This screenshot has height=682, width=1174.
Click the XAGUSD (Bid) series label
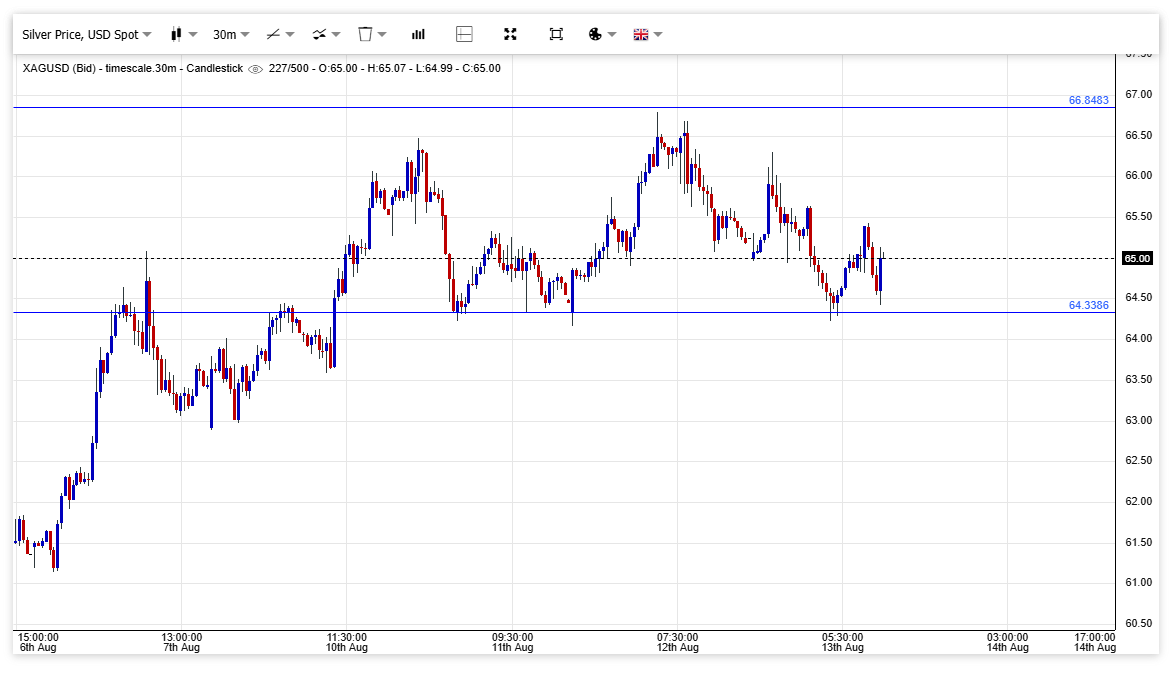pos(59,68)
